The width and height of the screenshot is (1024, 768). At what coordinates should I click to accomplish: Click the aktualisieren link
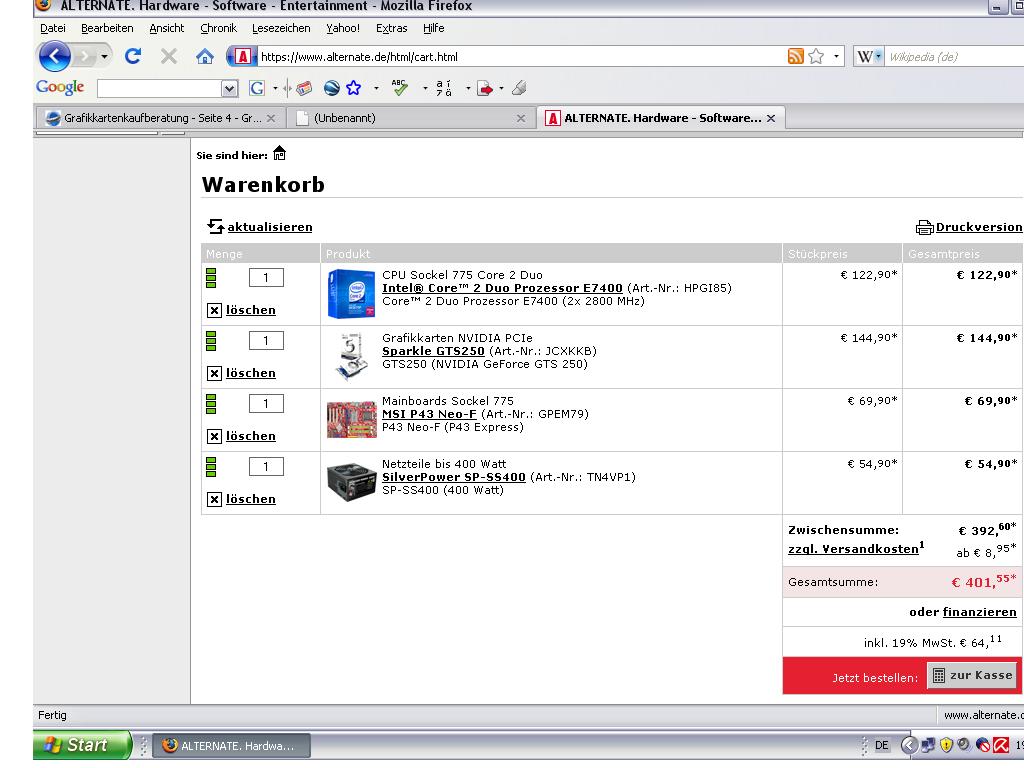pos(270,227)
